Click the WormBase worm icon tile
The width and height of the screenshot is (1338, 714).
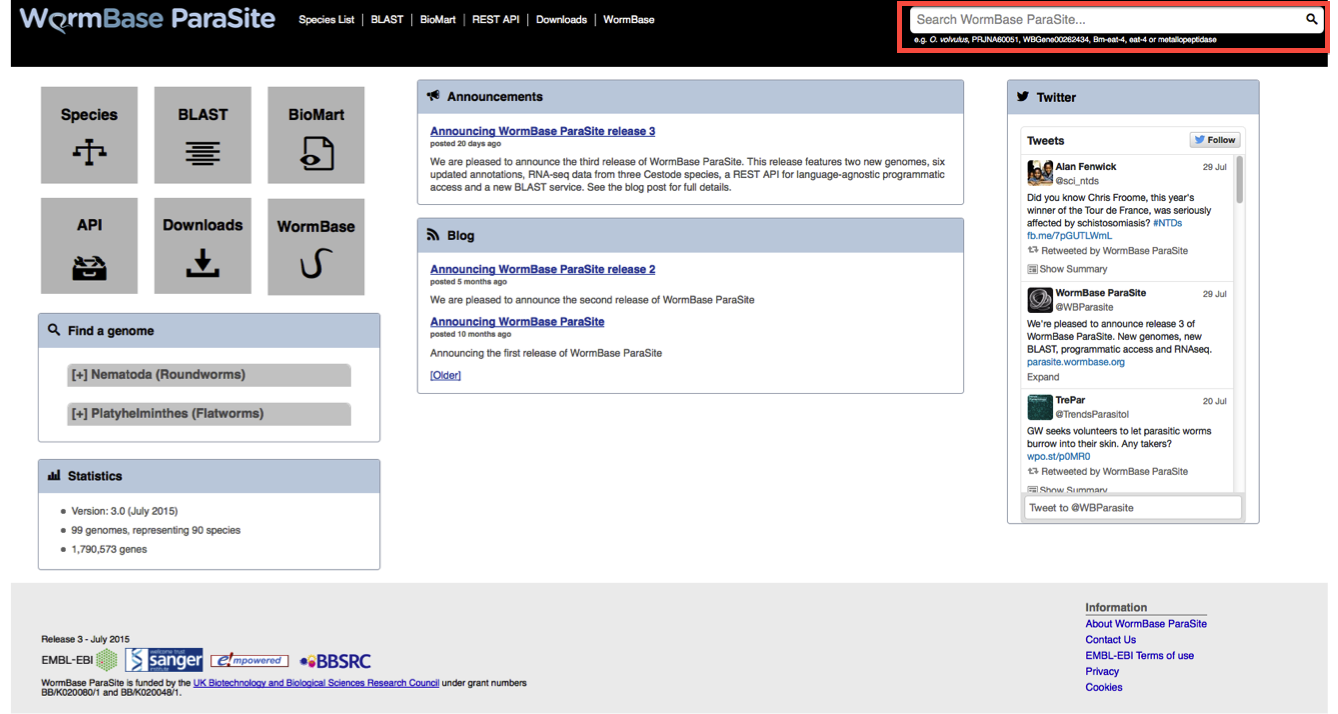click(x=316, y=247)
